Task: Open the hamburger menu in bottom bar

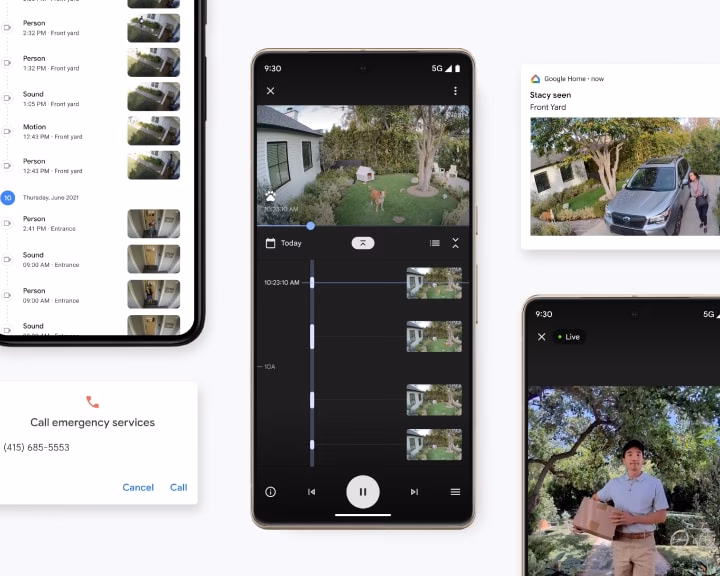Action: (455, 492)
